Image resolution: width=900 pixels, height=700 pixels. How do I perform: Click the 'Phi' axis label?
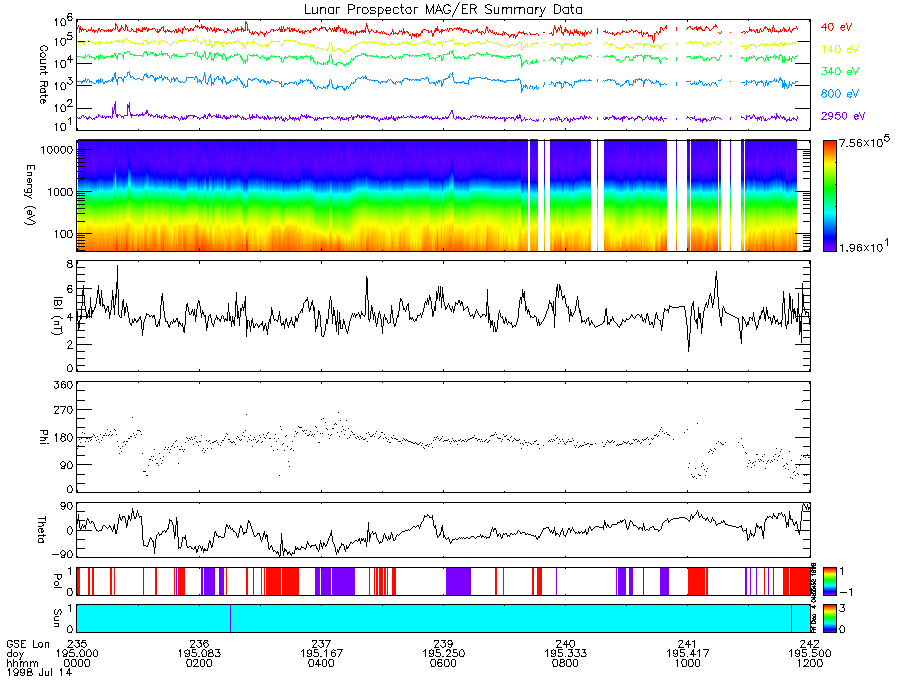pyautogui.click(x=44, y=437)
